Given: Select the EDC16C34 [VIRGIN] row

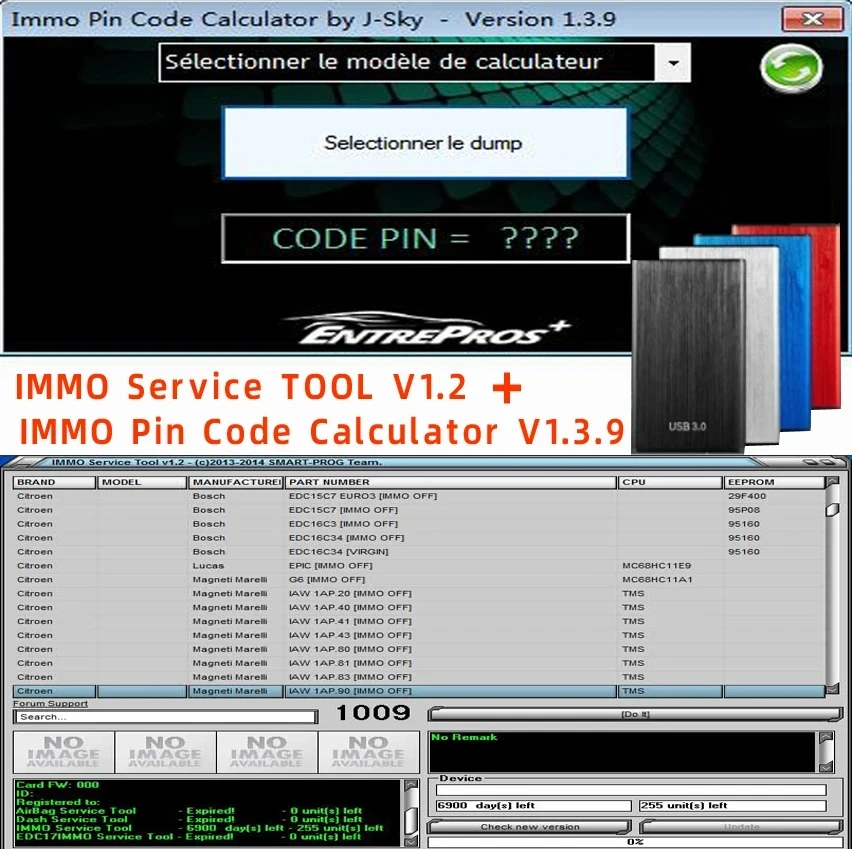Looking at the screenshot, I should [418, 552].
